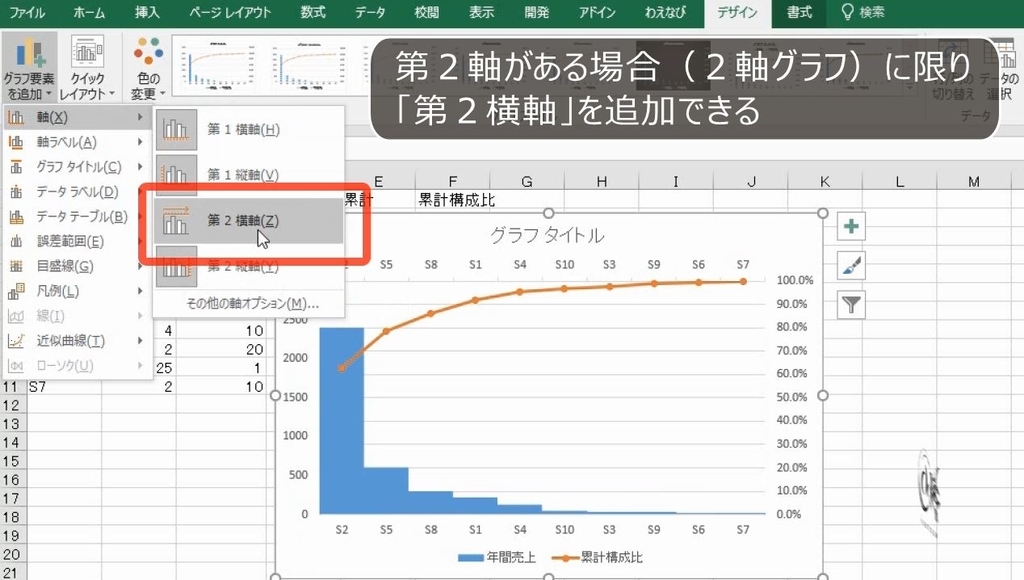Select column header G
The image size is (1024, 580).
pos(526,182)
